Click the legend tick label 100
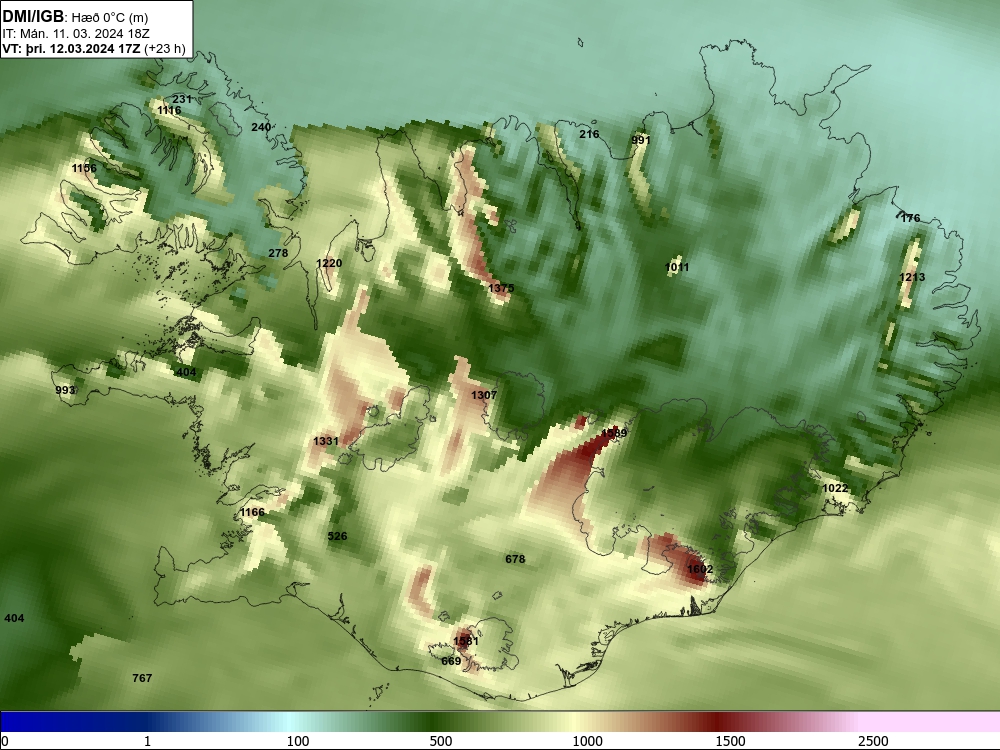 (298, 741)
